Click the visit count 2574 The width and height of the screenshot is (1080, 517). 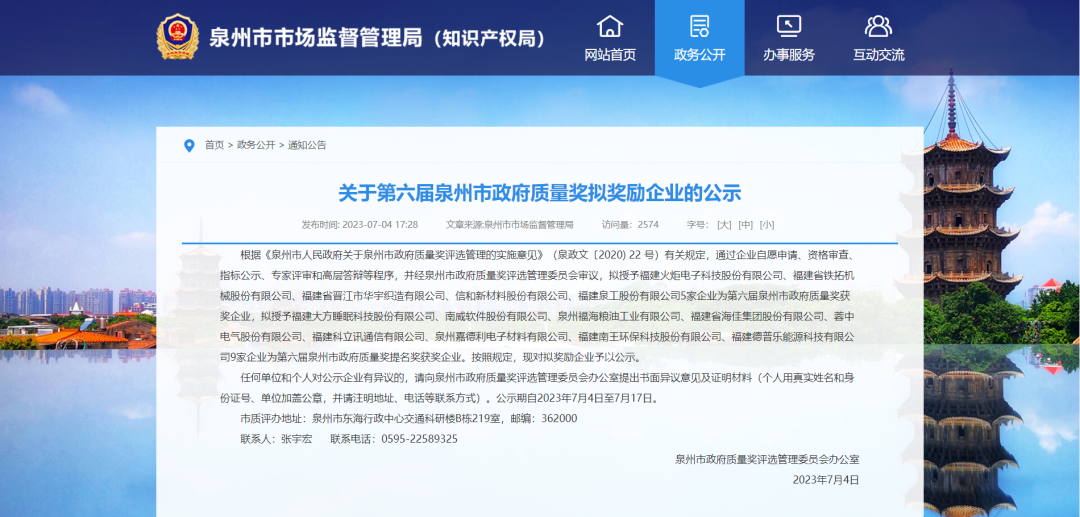point(648,225)
